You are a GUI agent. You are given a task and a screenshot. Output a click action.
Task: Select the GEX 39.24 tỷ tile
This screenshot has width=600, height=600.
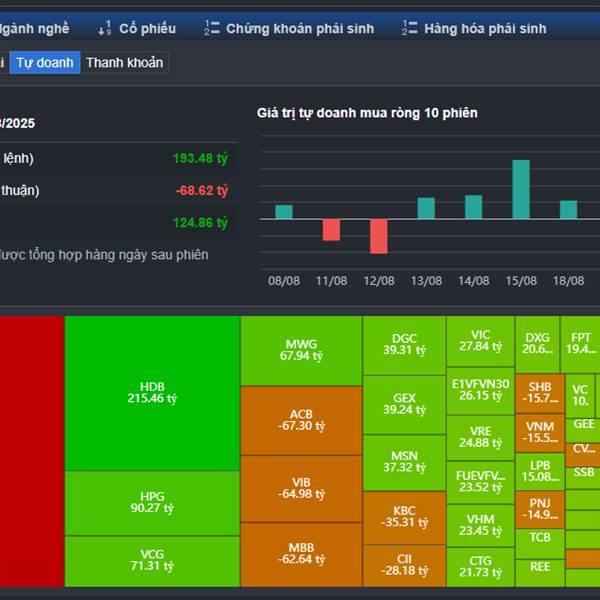(x=404, y=405)
